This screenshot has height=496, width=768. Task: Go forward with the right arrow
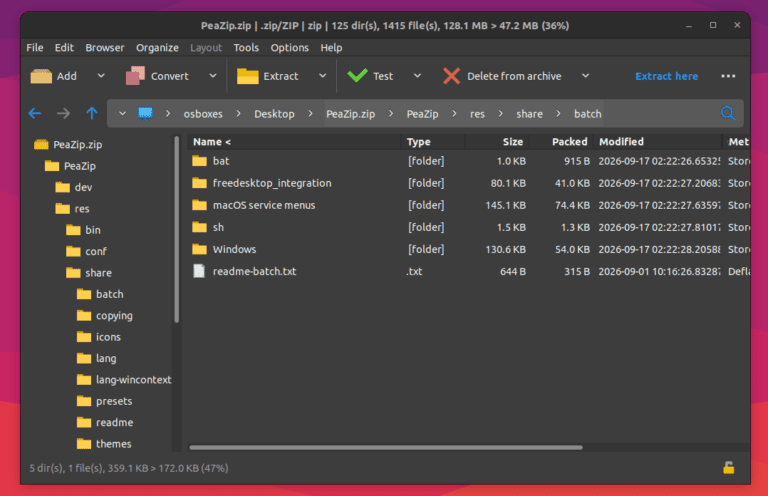pos(63,114)
